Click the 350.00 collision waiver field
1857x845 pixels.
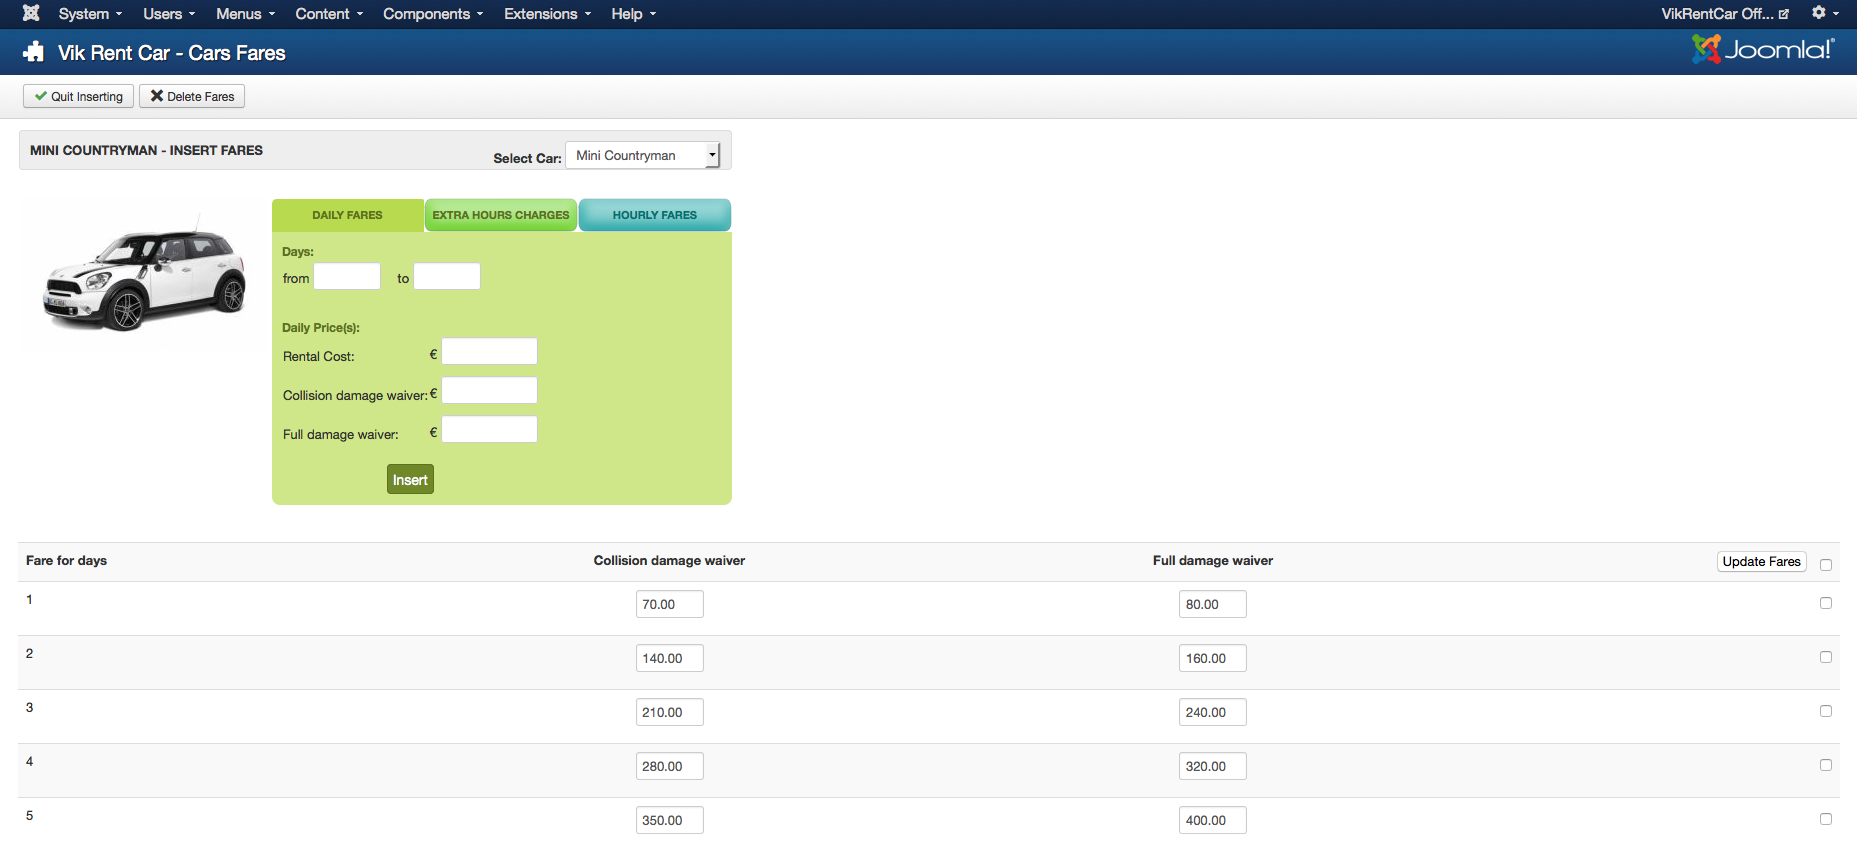(670, 820)
